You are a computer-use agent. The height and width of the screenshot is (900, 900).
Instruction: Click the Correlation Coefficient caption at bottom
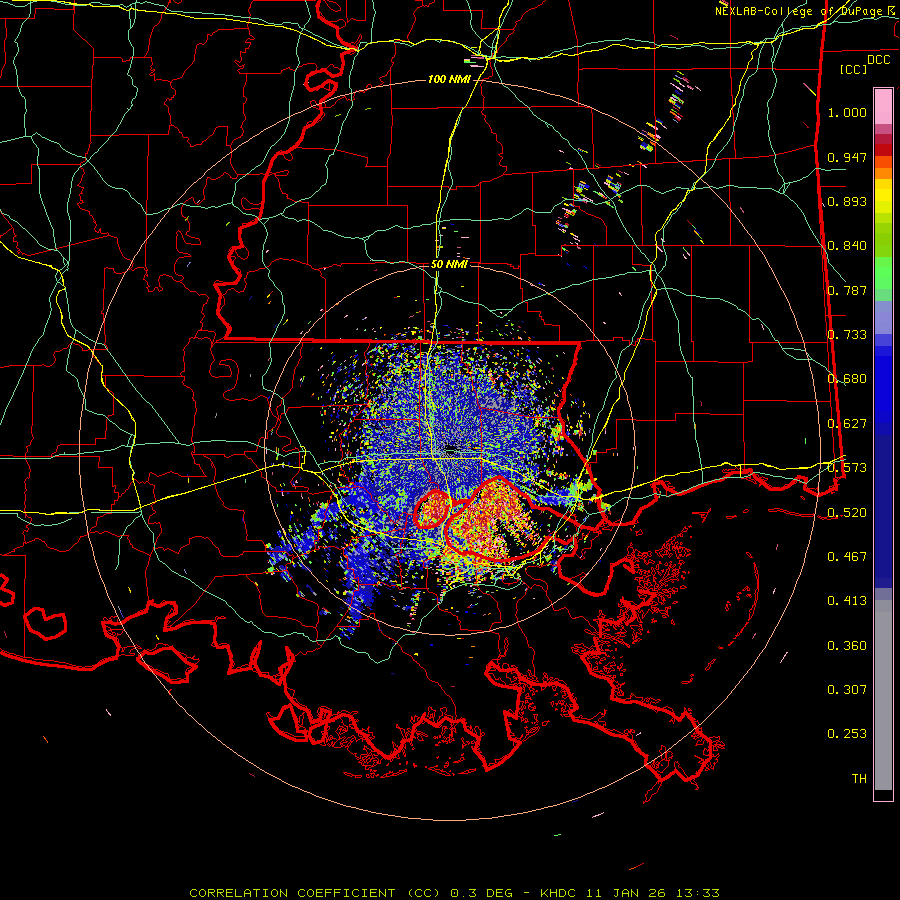pos(454,893)
